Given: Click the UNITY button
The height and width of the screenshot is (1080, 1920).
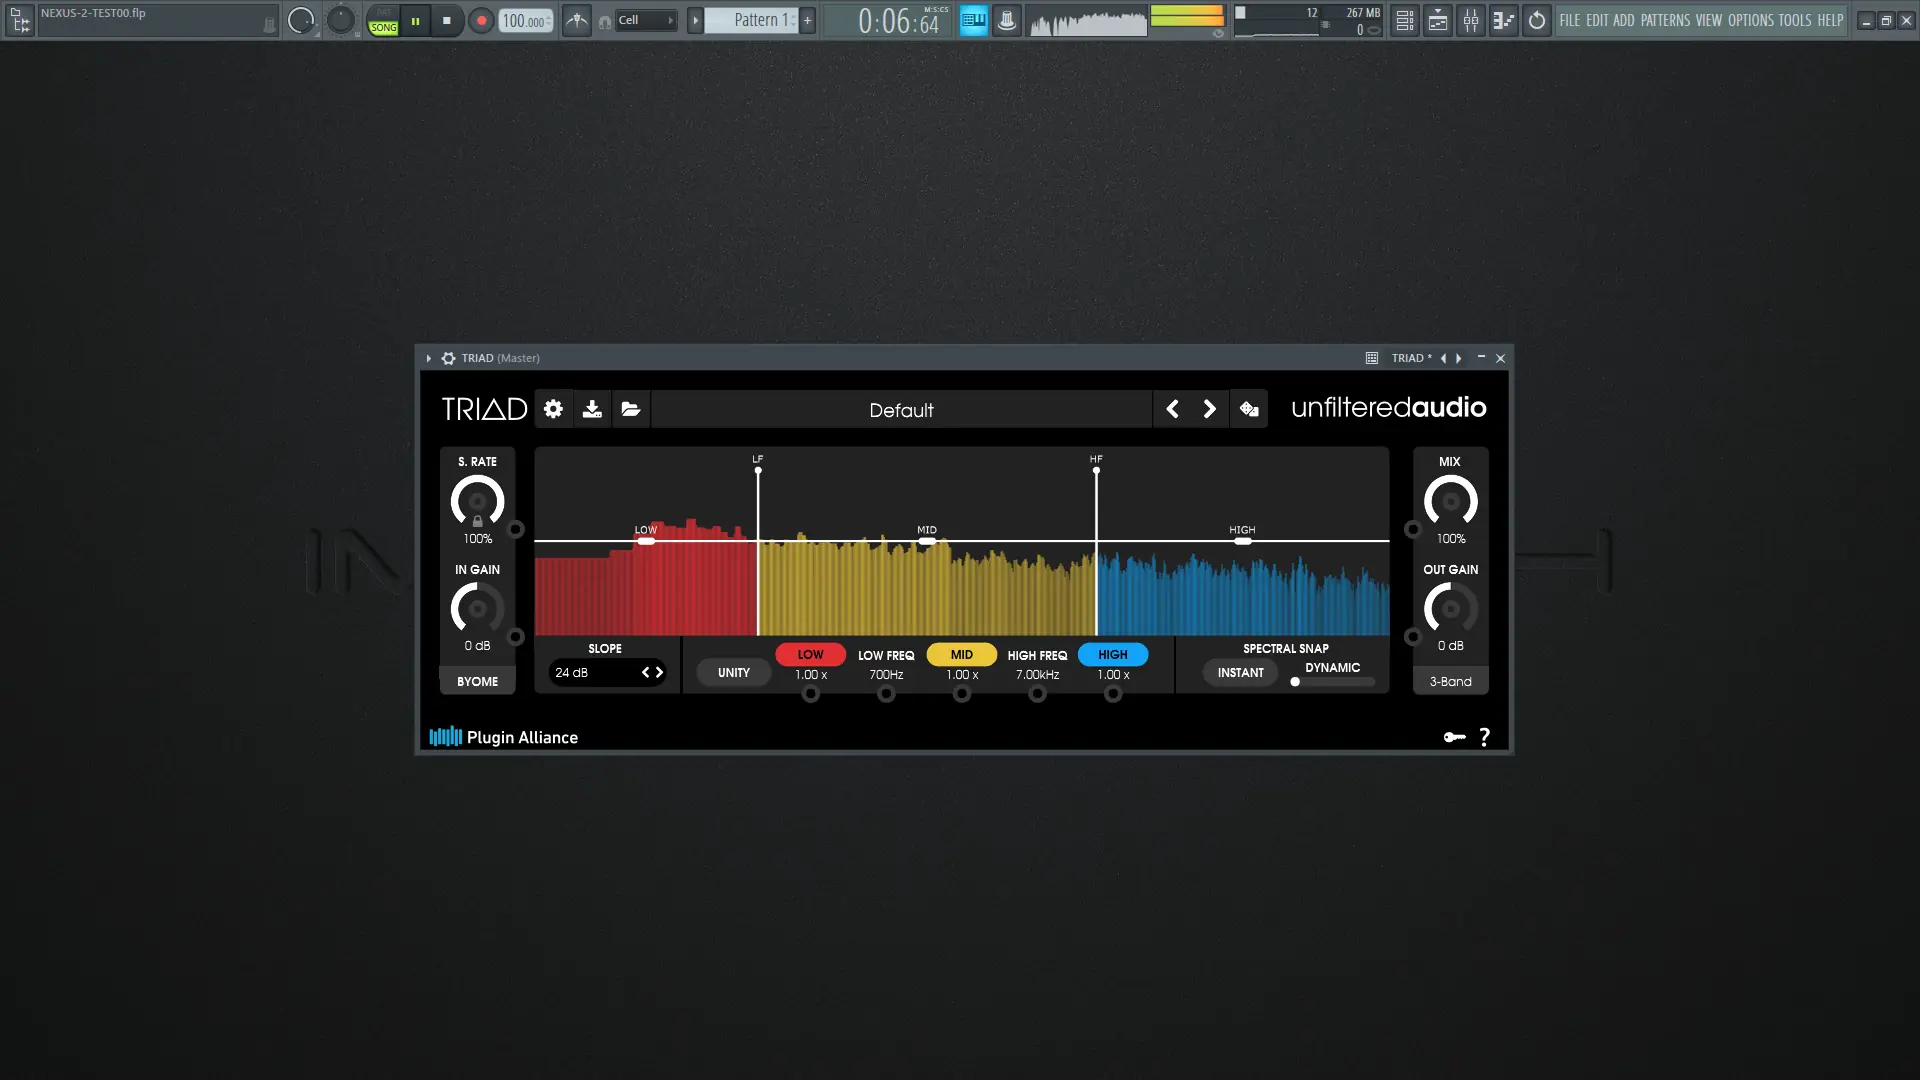Looking at the screenshot, I should (733, 672).
